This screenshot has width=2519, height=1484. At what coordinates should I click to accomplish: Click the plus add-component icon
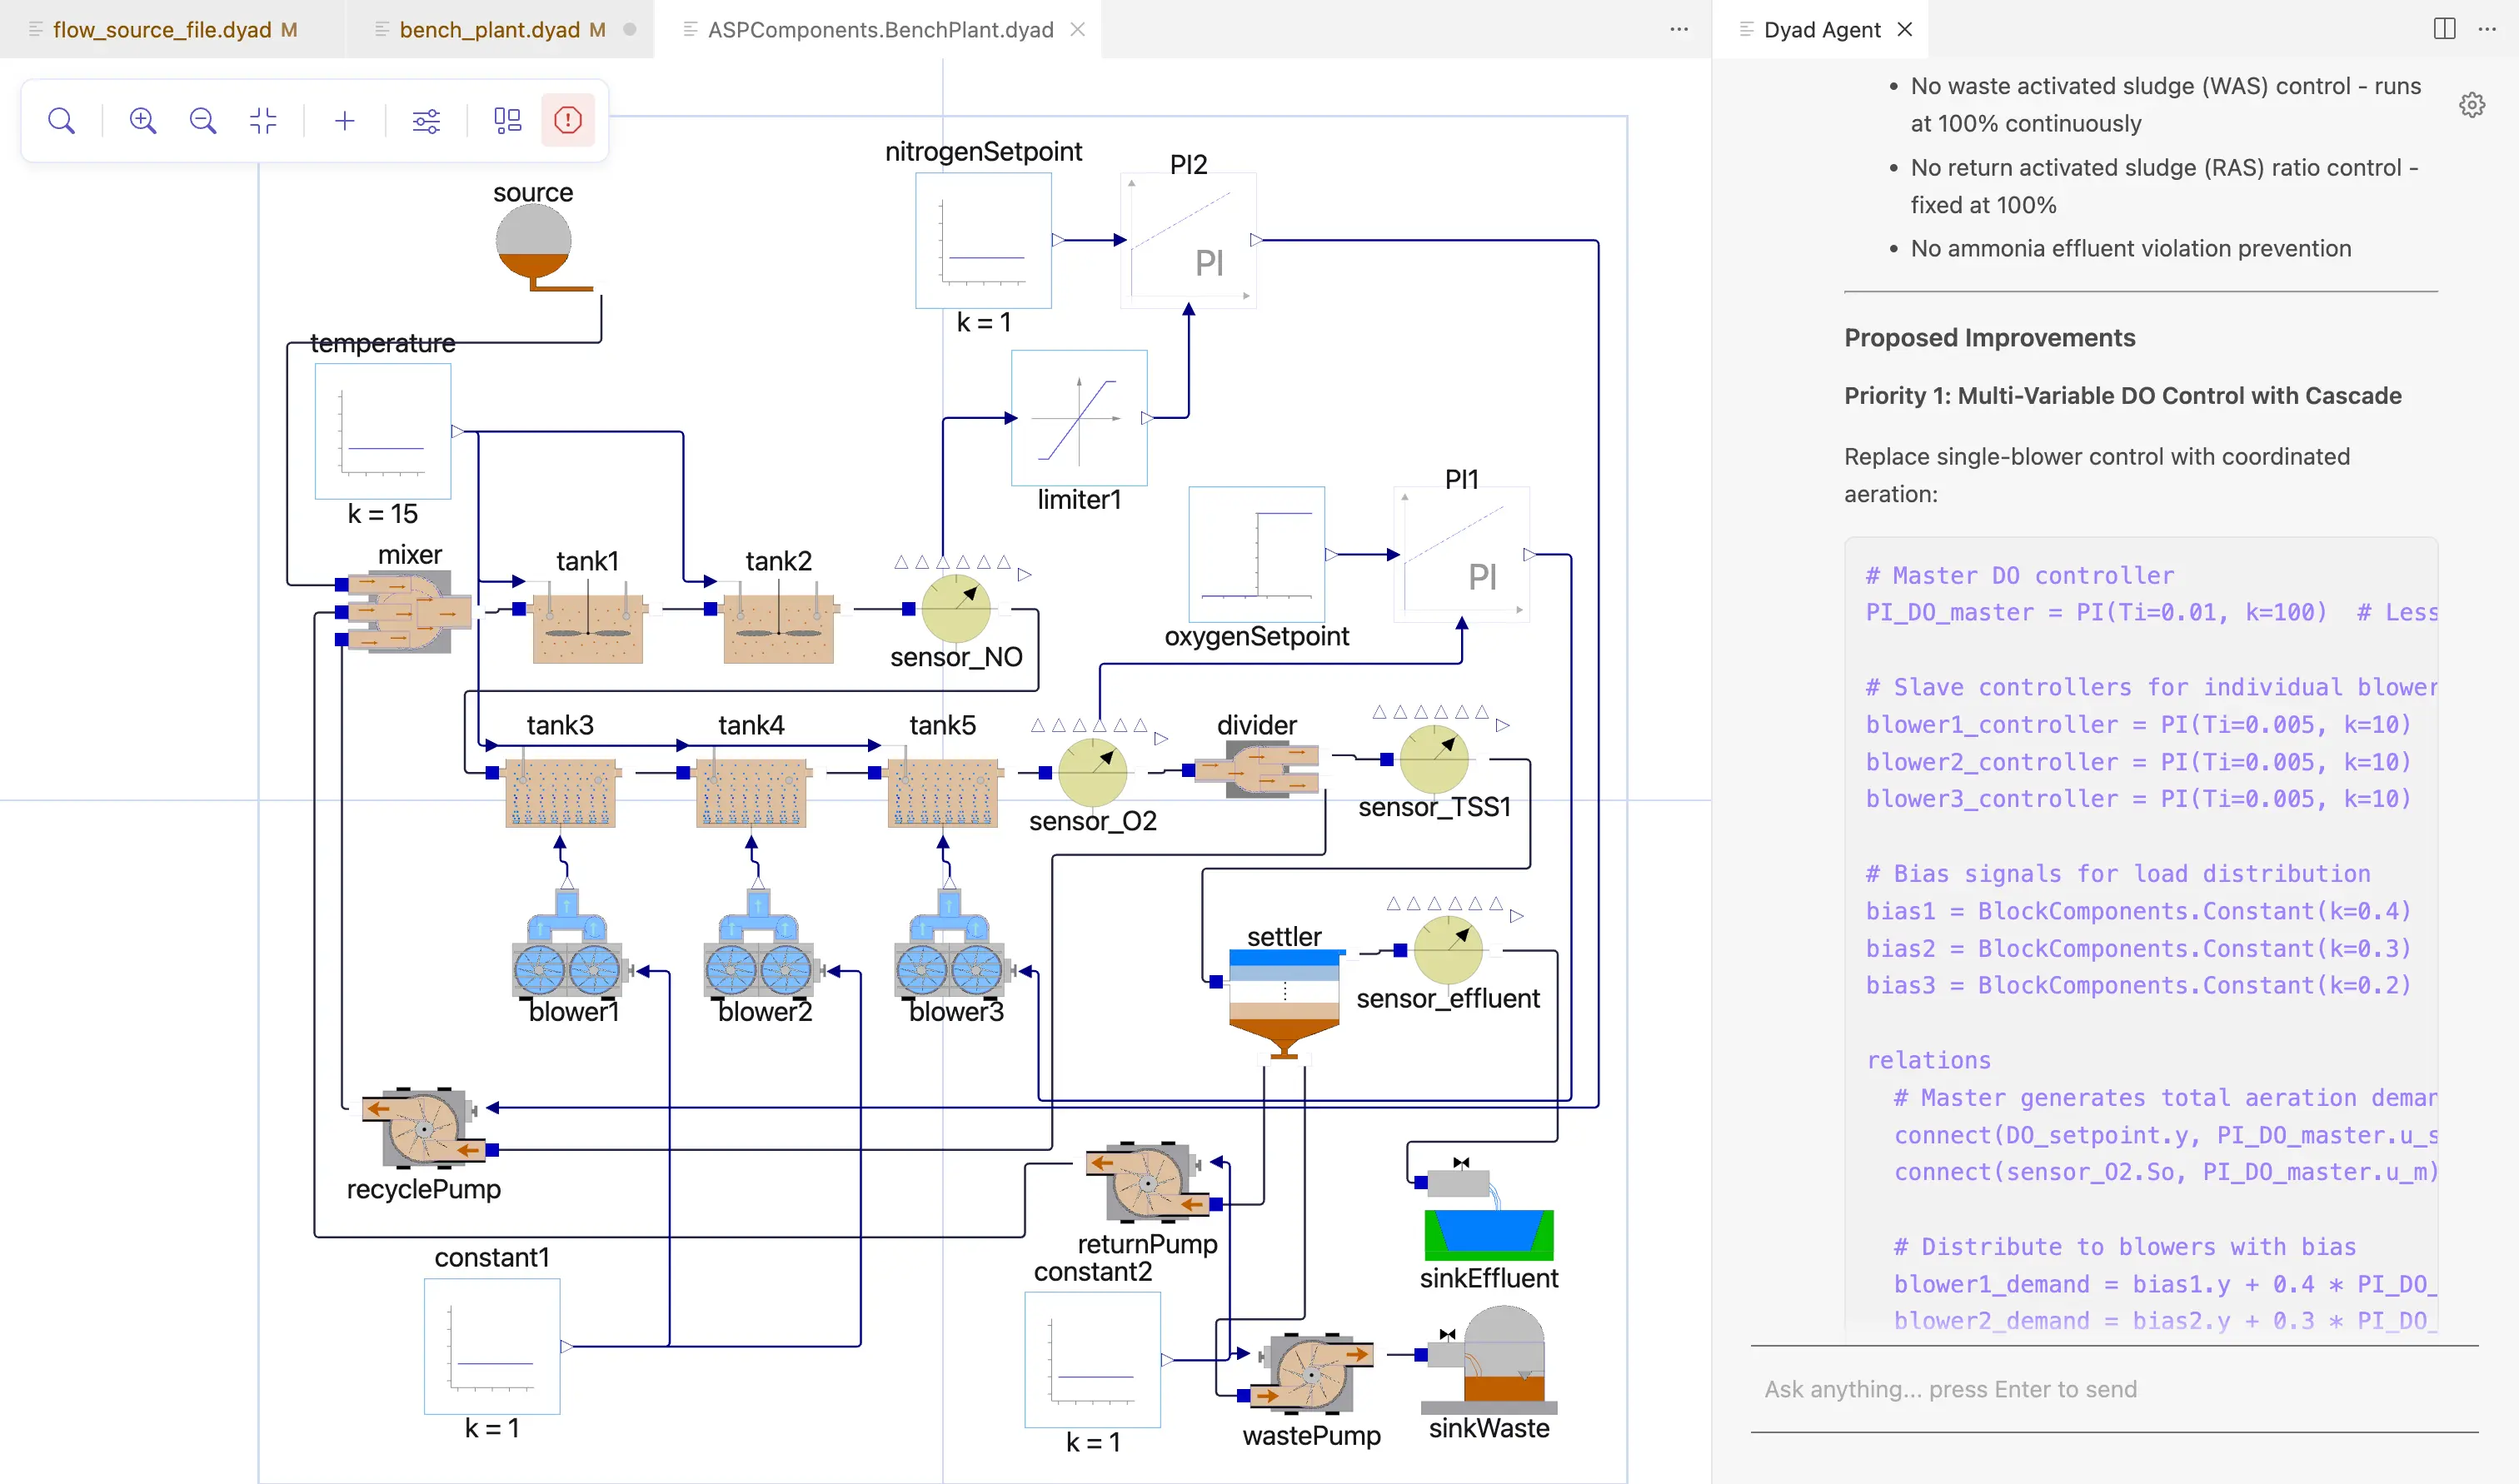coord(344,121)
